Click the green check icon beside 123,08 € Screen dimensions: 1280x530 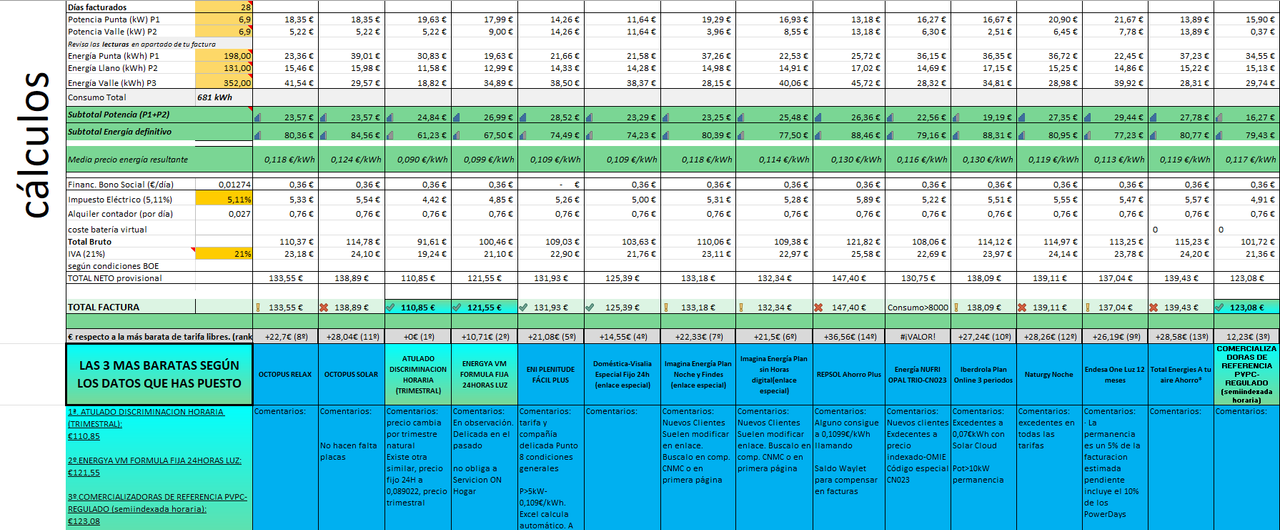[1221, 308]
